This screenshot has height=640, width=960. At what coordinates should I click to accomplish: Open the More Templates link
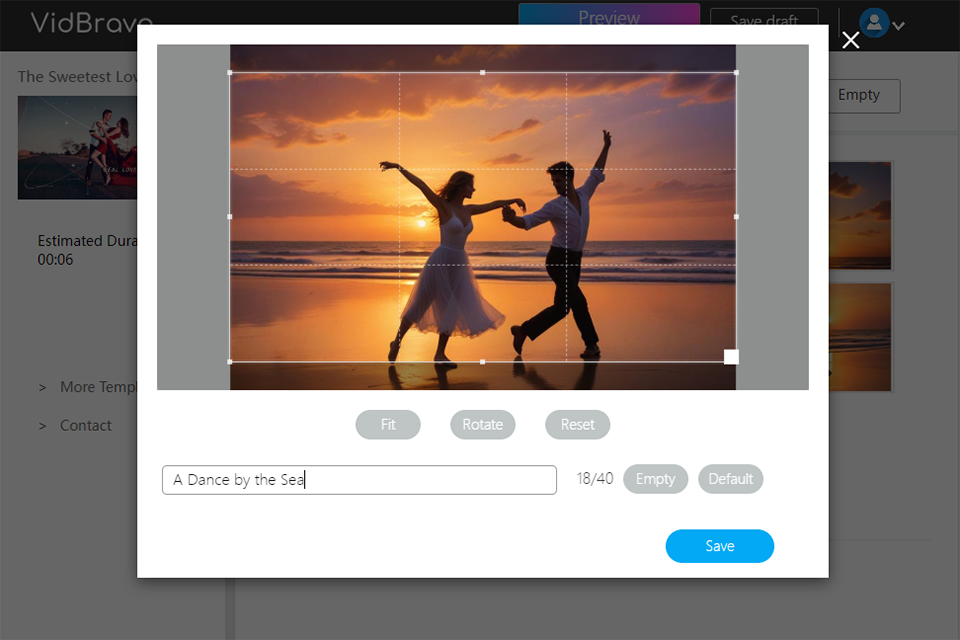(x=98, y=387)
